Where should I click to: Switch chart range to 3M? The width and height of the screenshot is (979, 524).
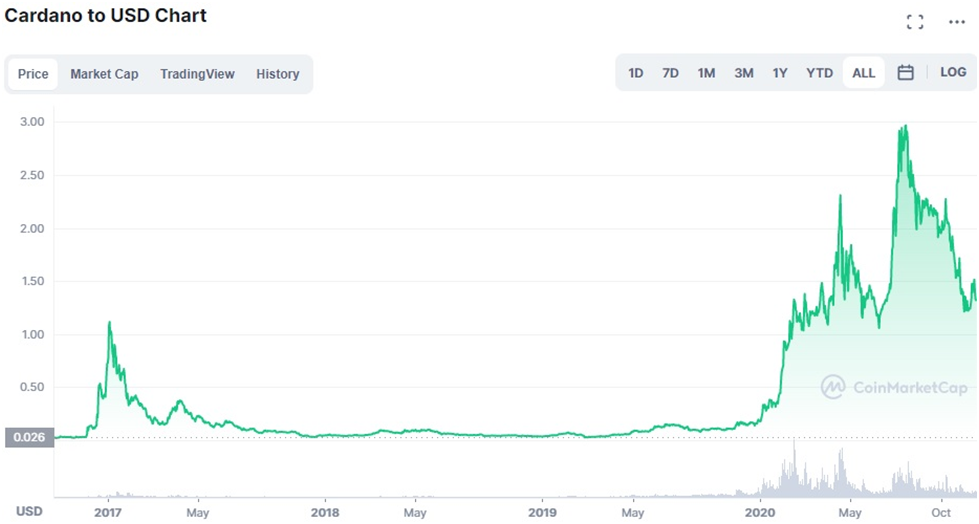click(743, 73)
